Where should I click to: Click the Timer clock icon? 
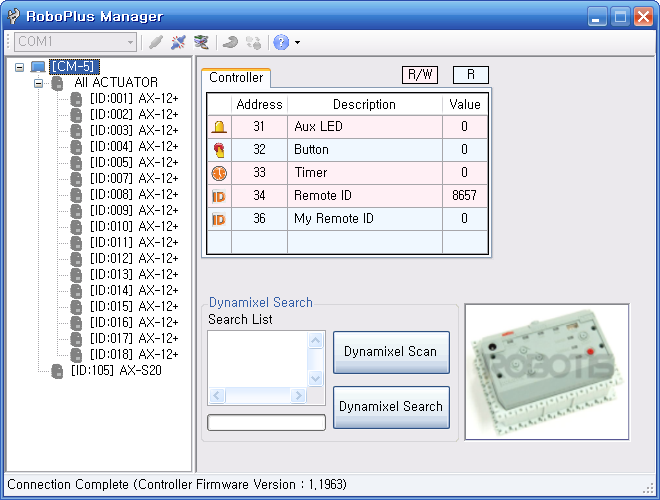219,173
